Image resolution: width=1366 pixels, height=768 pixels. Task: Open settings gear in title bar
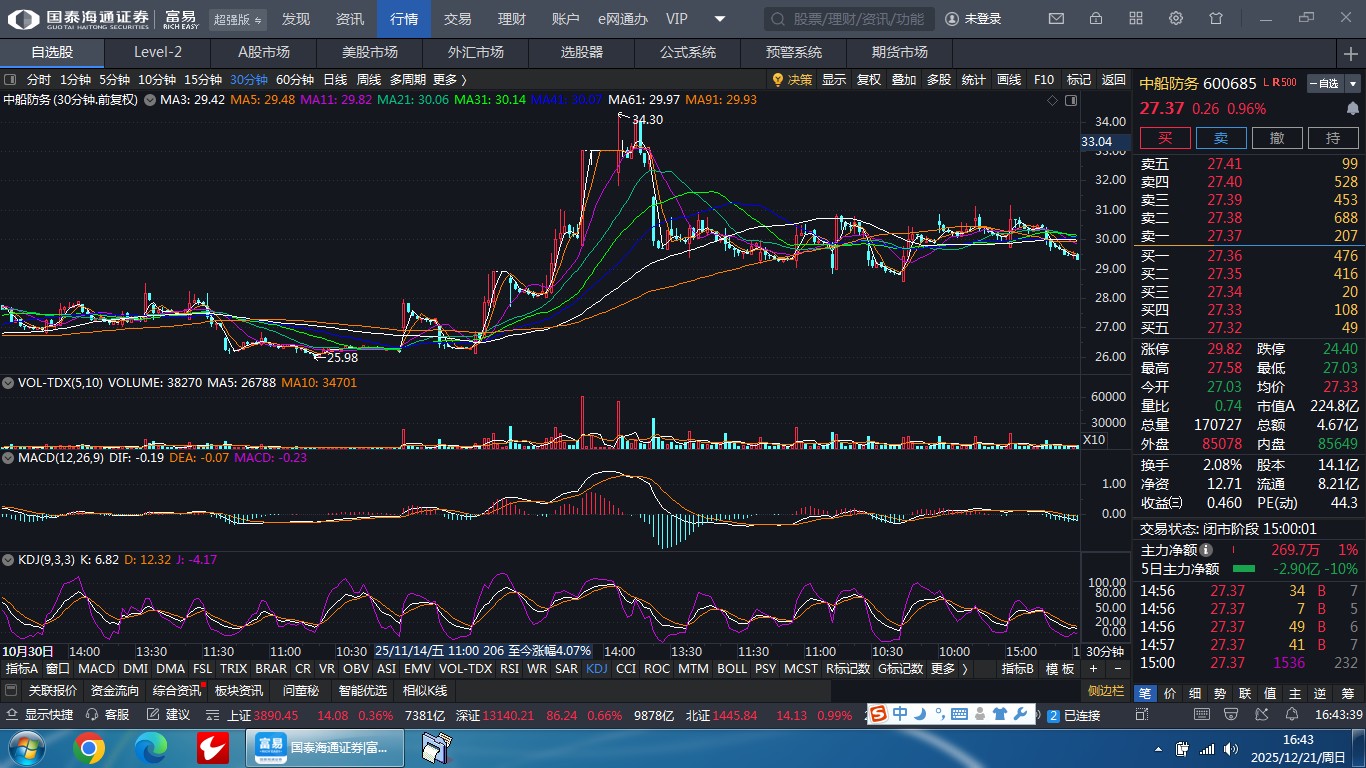coord(1176,19)
